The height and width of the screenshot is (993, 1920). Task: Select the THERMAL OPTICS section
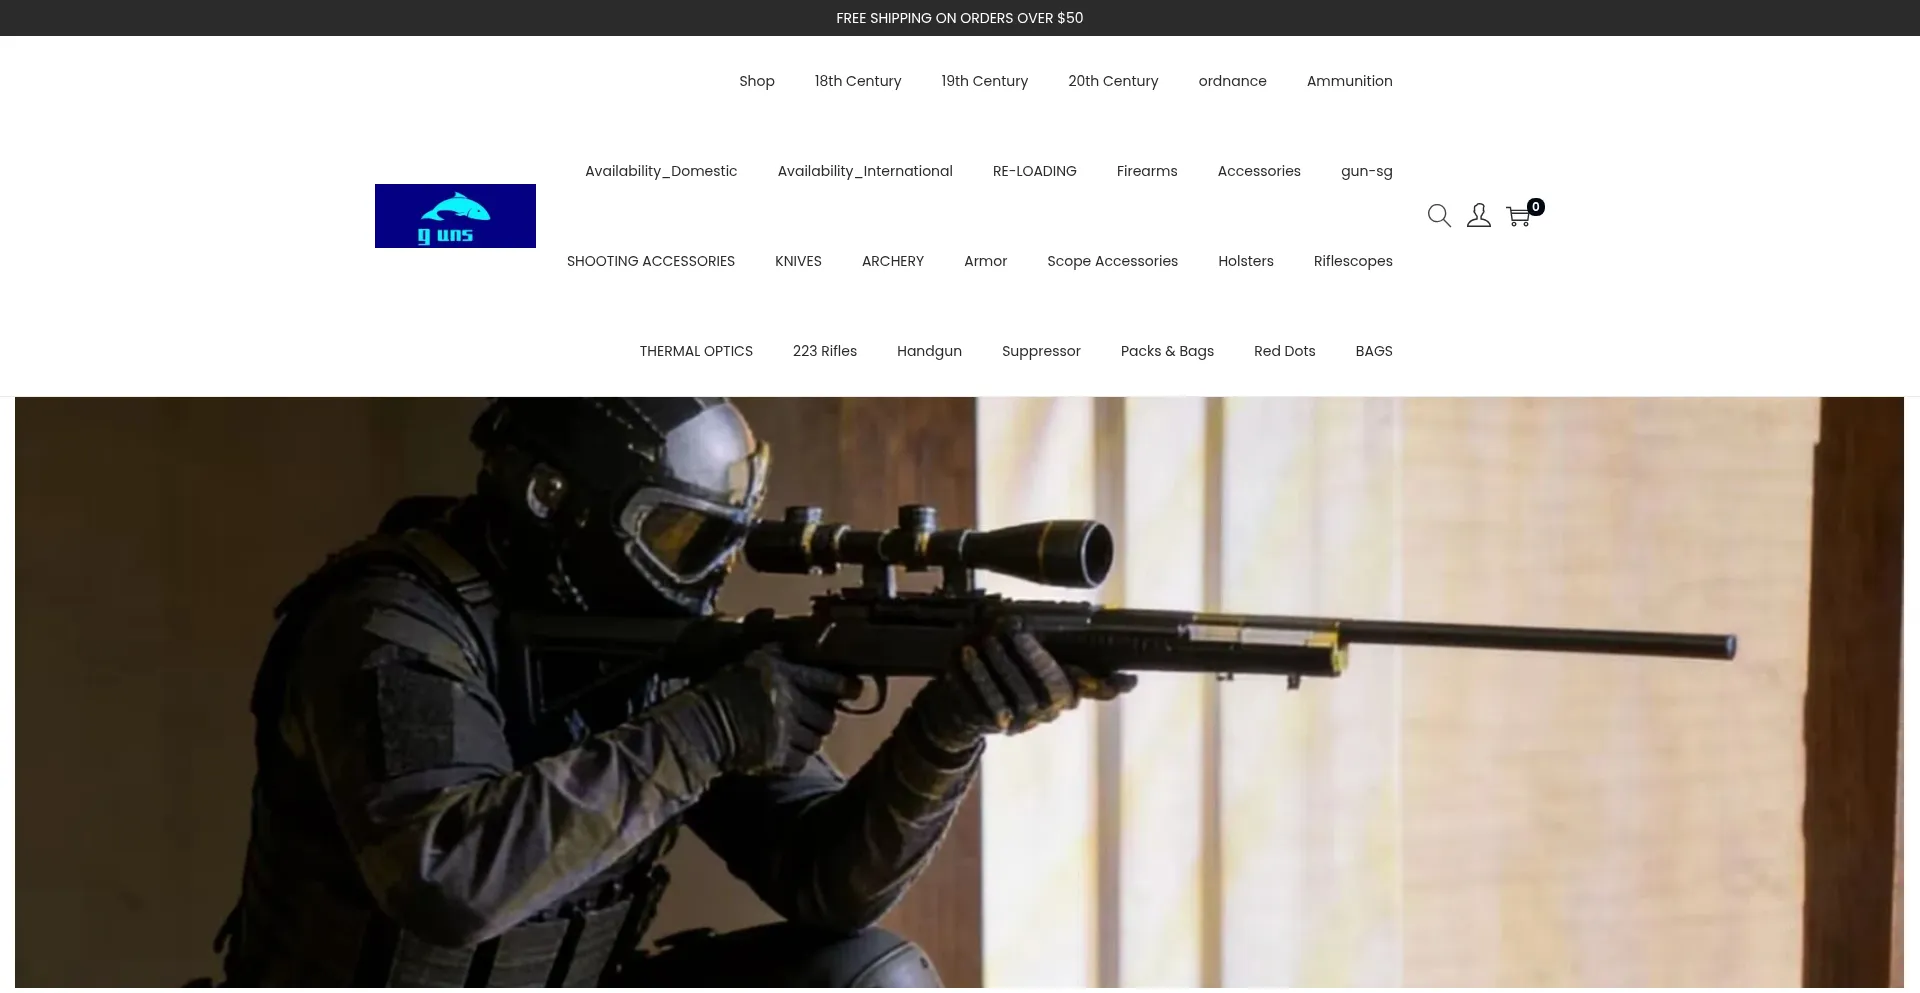(x=696, y=351)
